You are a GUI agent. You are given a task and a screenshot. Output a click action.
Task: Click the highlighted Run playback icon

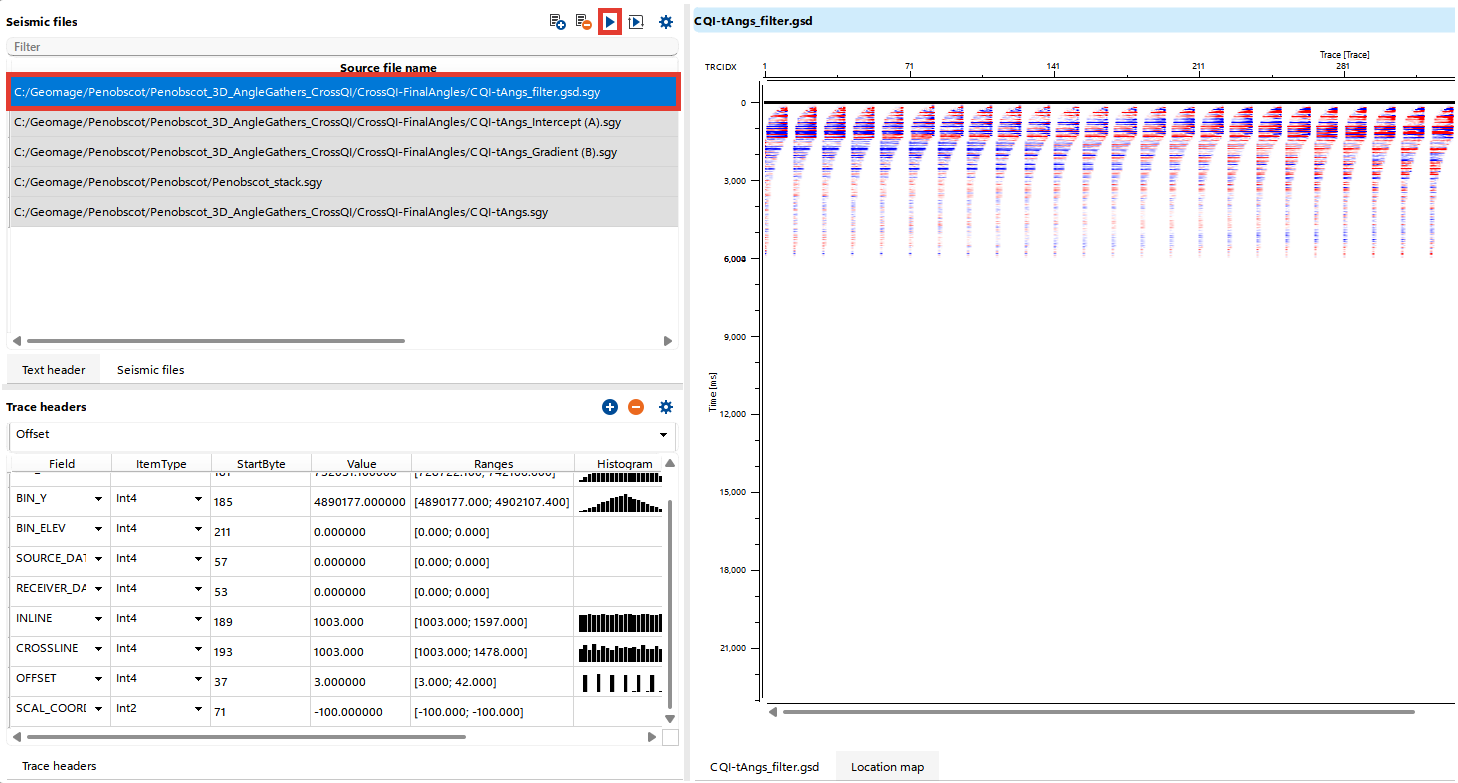[610, 21]
